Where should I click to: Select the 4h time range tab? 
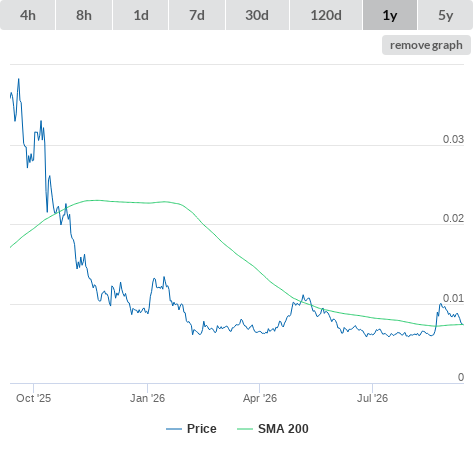click(x=28, y=15)
